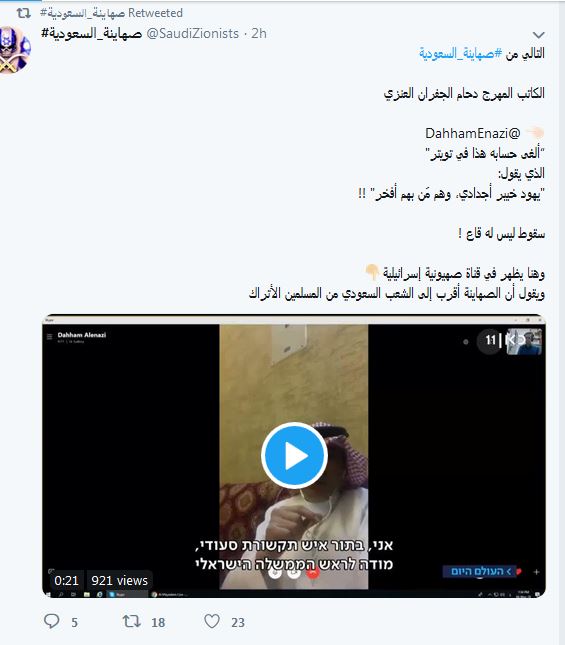The width and height of the screenshot is (565, 645).
Task: Click the hamburger menu icon in video
Action: (49, 336)
